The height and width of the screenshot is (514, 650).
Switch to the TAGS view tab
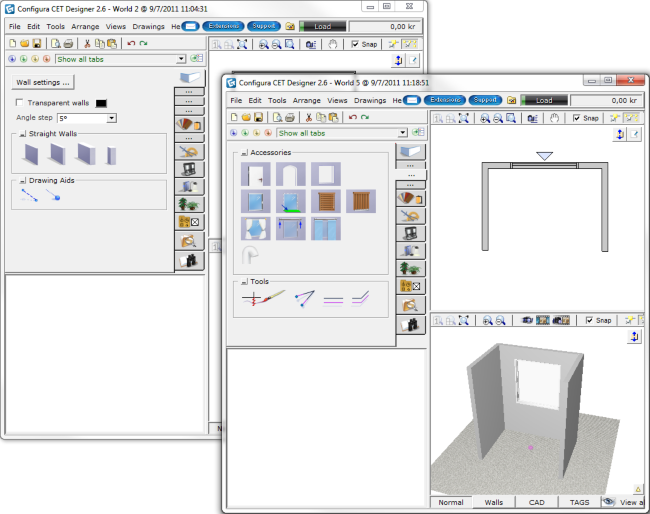pyautogui.click(x=579, y=502)
